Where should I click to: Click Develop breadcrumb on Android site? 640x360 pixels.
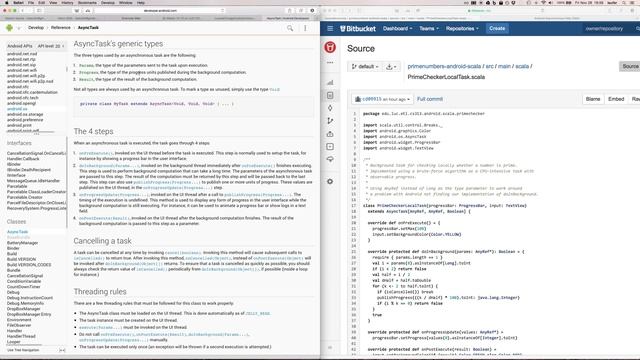pos(36,28)
